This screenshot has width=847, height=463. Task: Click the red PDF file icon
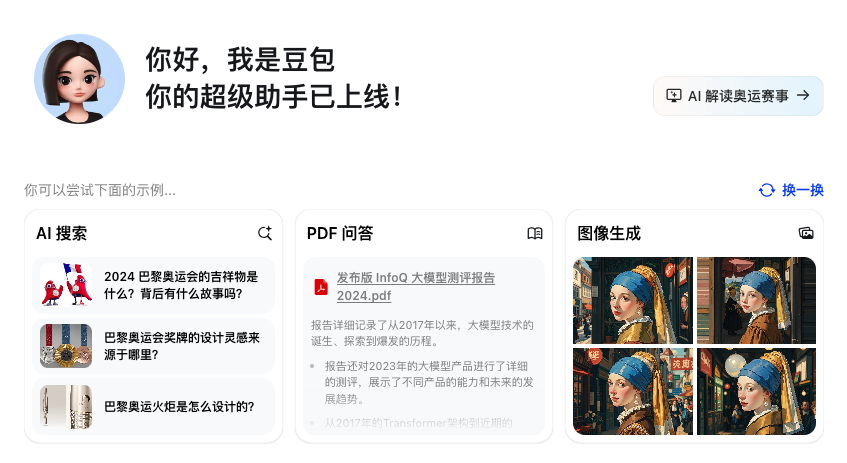click(x=321, y=286)
